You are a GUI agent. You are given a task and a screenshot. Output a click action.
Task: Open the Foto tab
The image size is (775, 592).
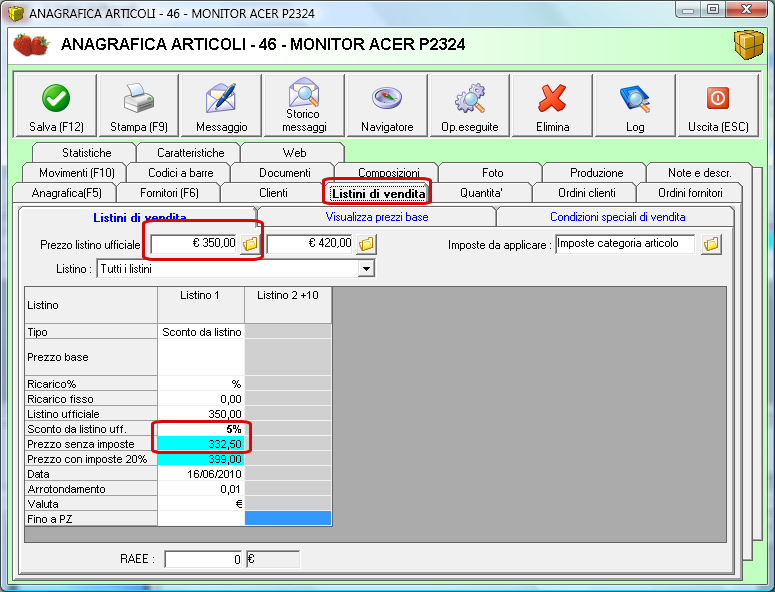492,173
